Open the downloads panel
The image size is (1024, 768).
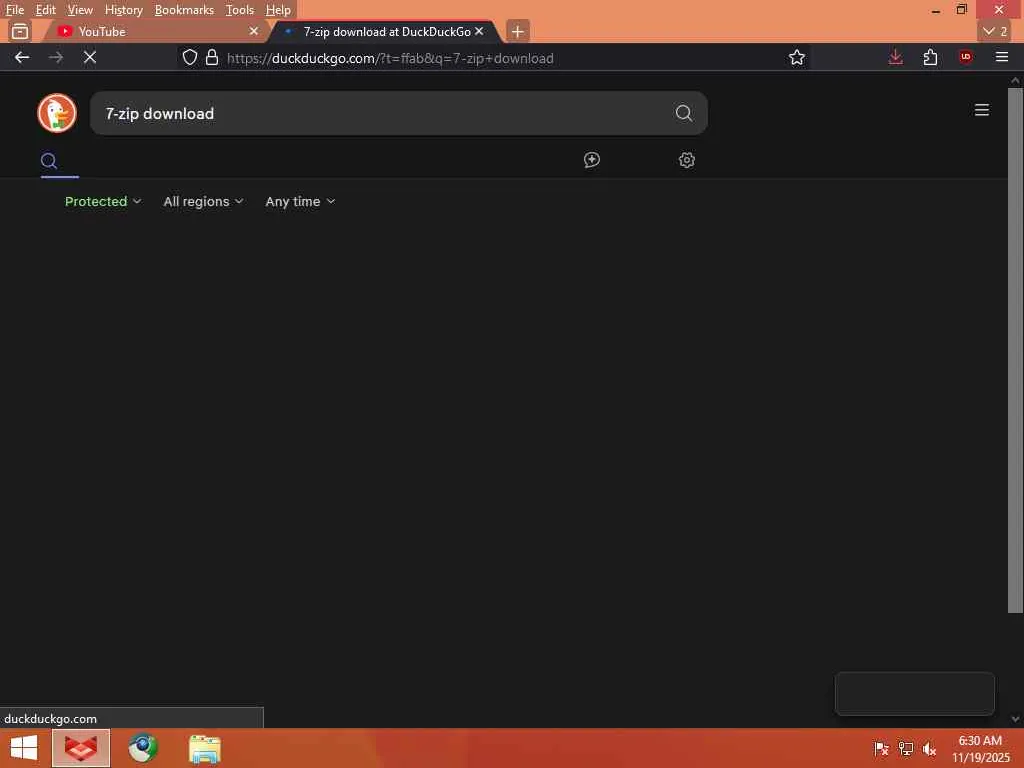[x=895, y=57]
